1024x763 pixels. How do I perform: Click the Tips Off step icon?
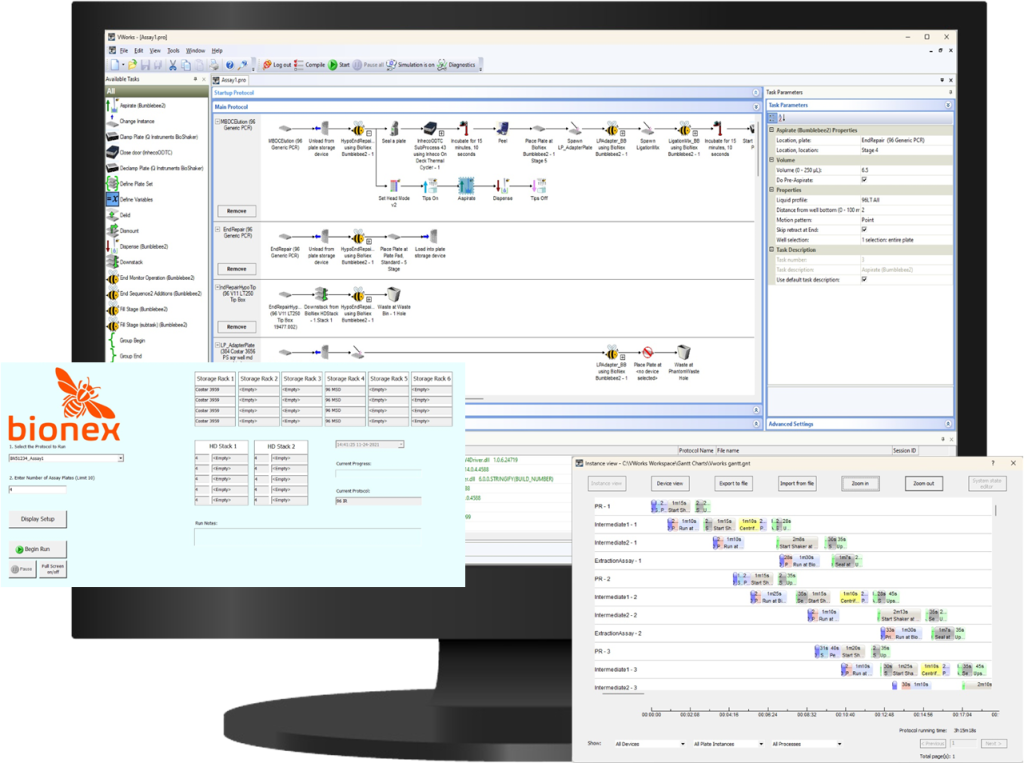[x=539, y=186]
